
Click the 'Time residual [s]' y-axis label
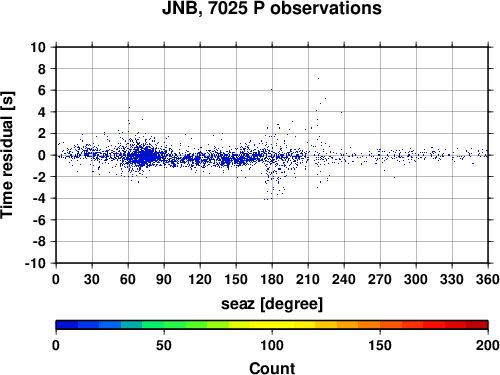tap(7, 155)
